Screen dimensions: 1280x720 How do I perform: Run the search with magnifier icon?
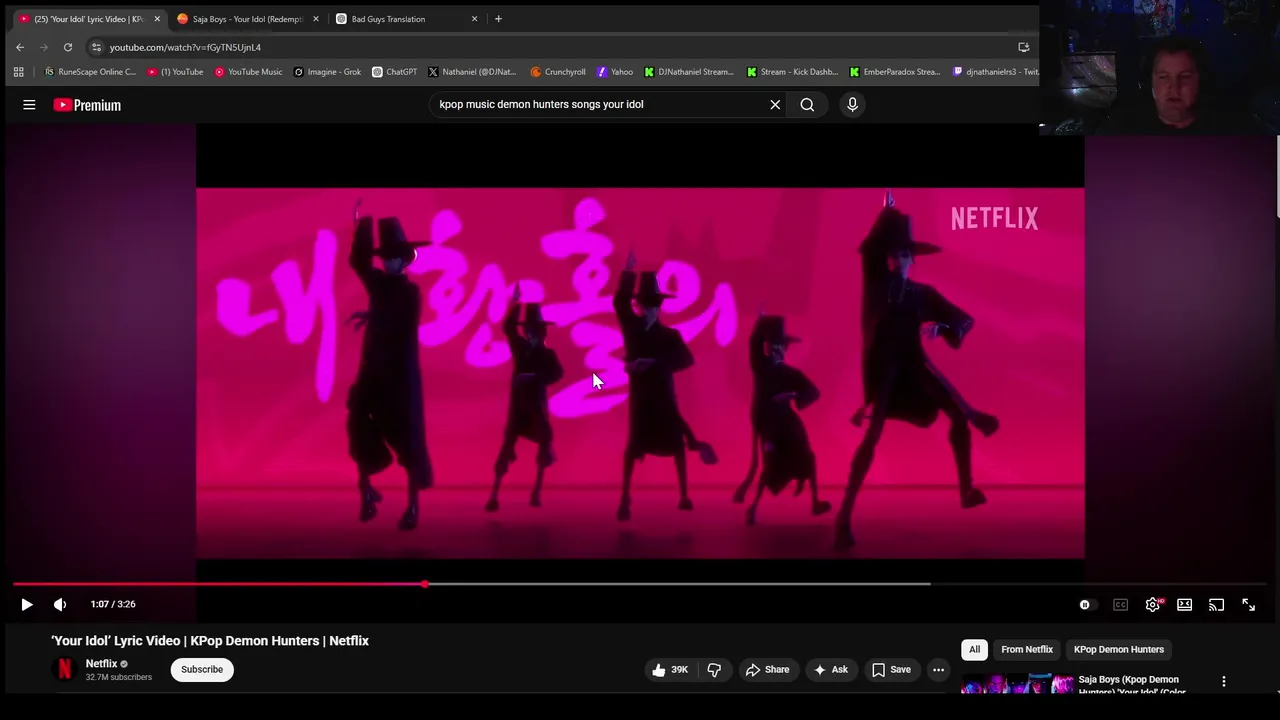[807, 104]
